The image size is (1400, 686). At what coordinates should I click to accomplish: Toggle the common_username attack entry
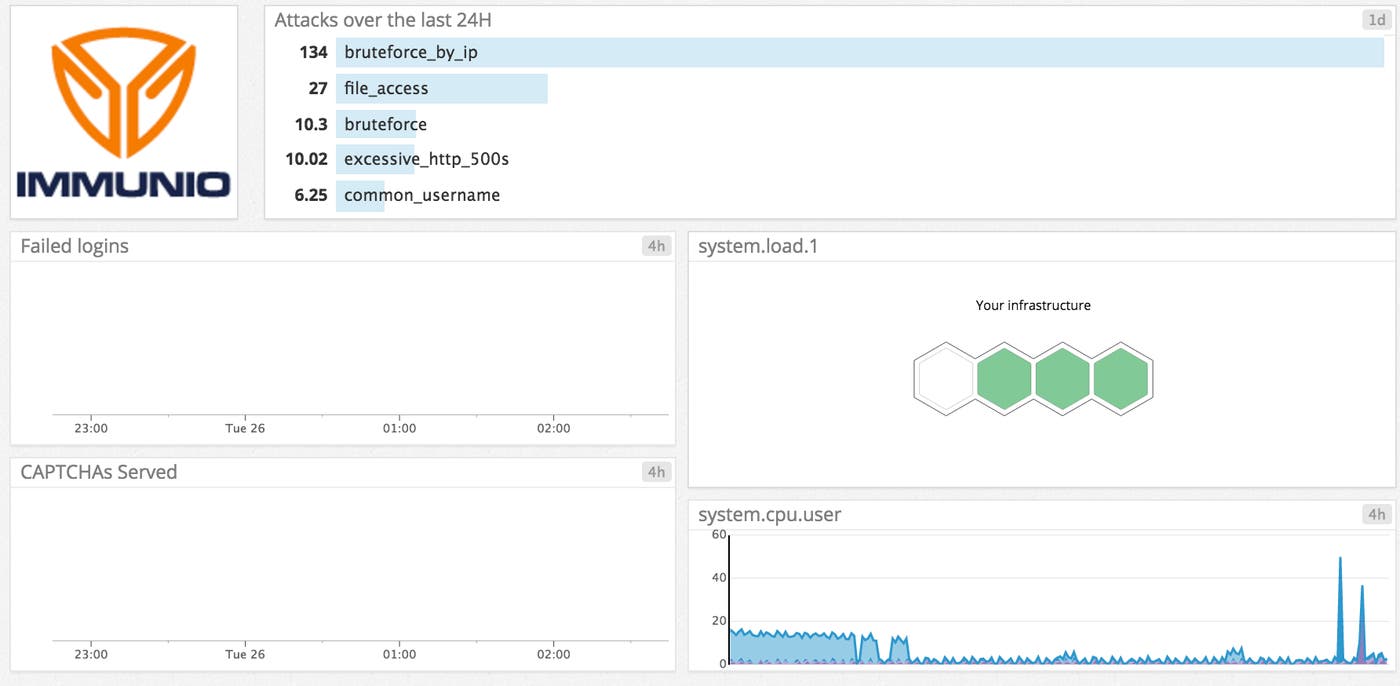420,195
